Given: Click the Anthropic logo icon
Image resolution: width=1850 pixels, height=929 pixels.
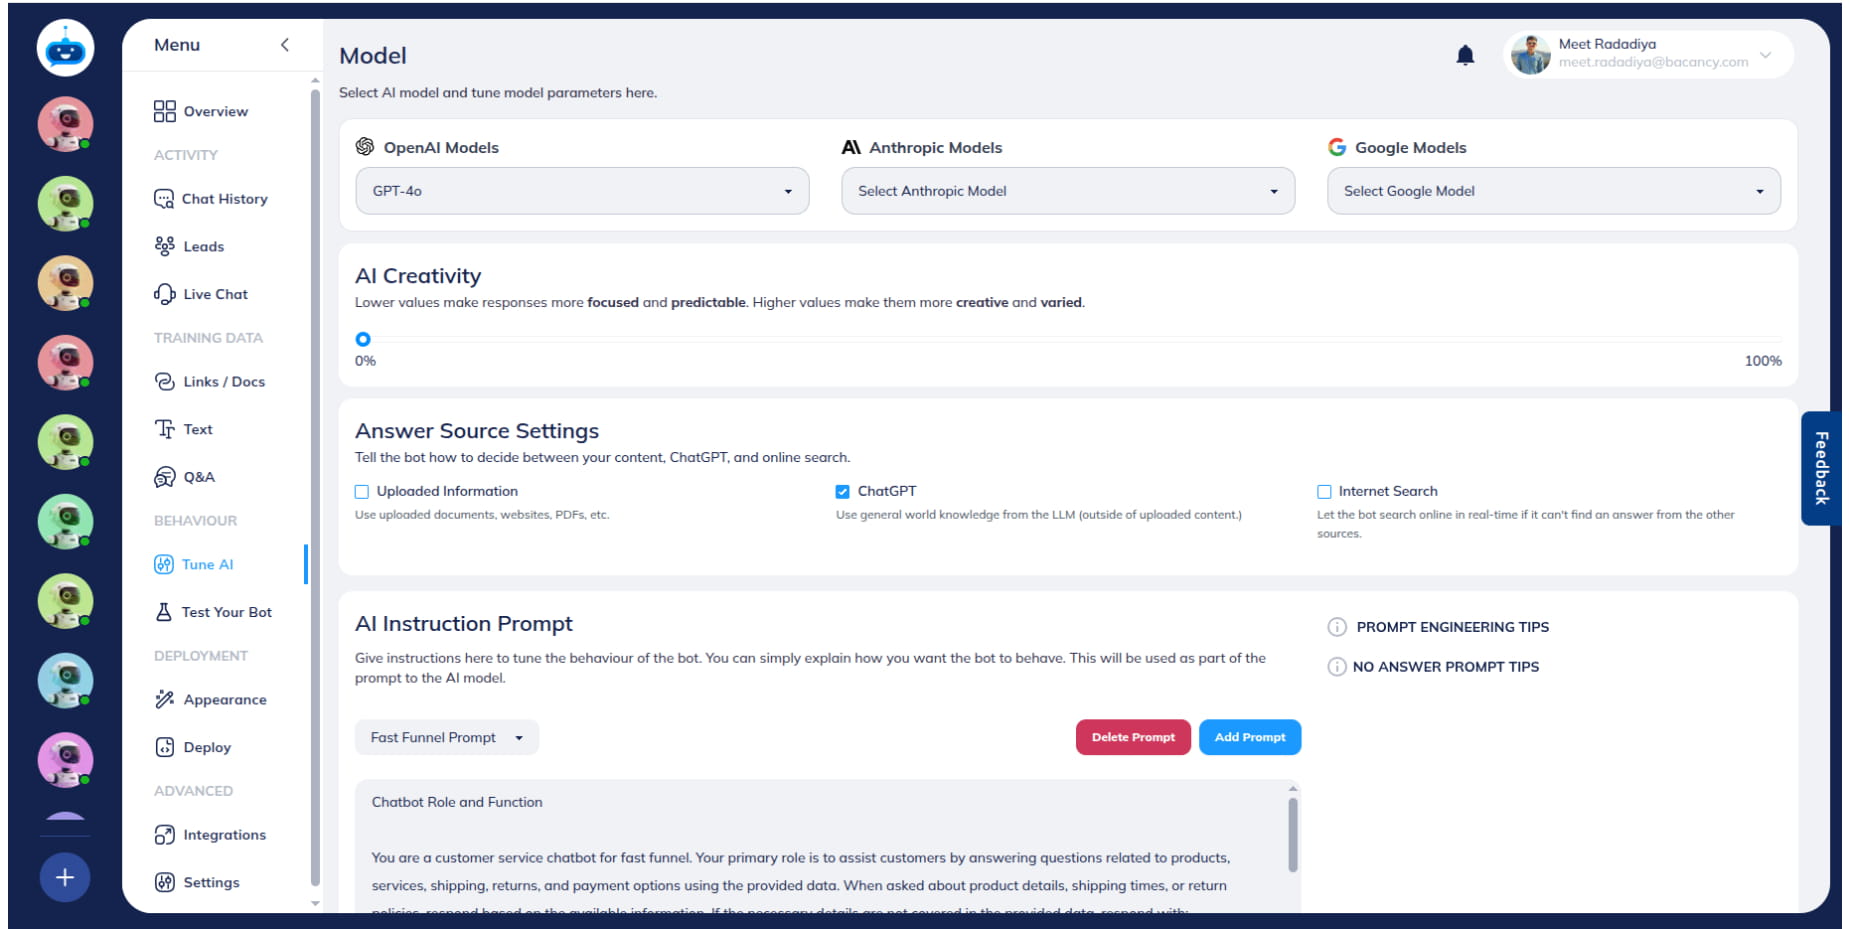Looking at the screenshot, I should pos(851,147).
